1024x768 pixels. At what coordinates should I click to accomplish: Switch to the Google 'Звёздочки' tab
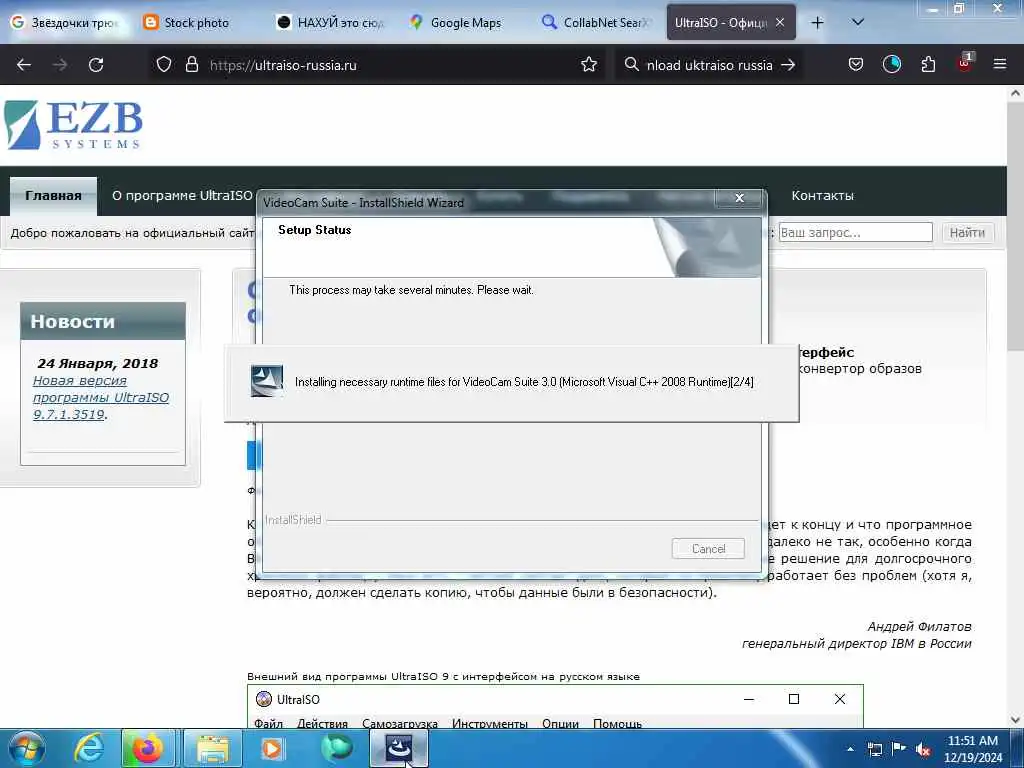coord(67,23)
